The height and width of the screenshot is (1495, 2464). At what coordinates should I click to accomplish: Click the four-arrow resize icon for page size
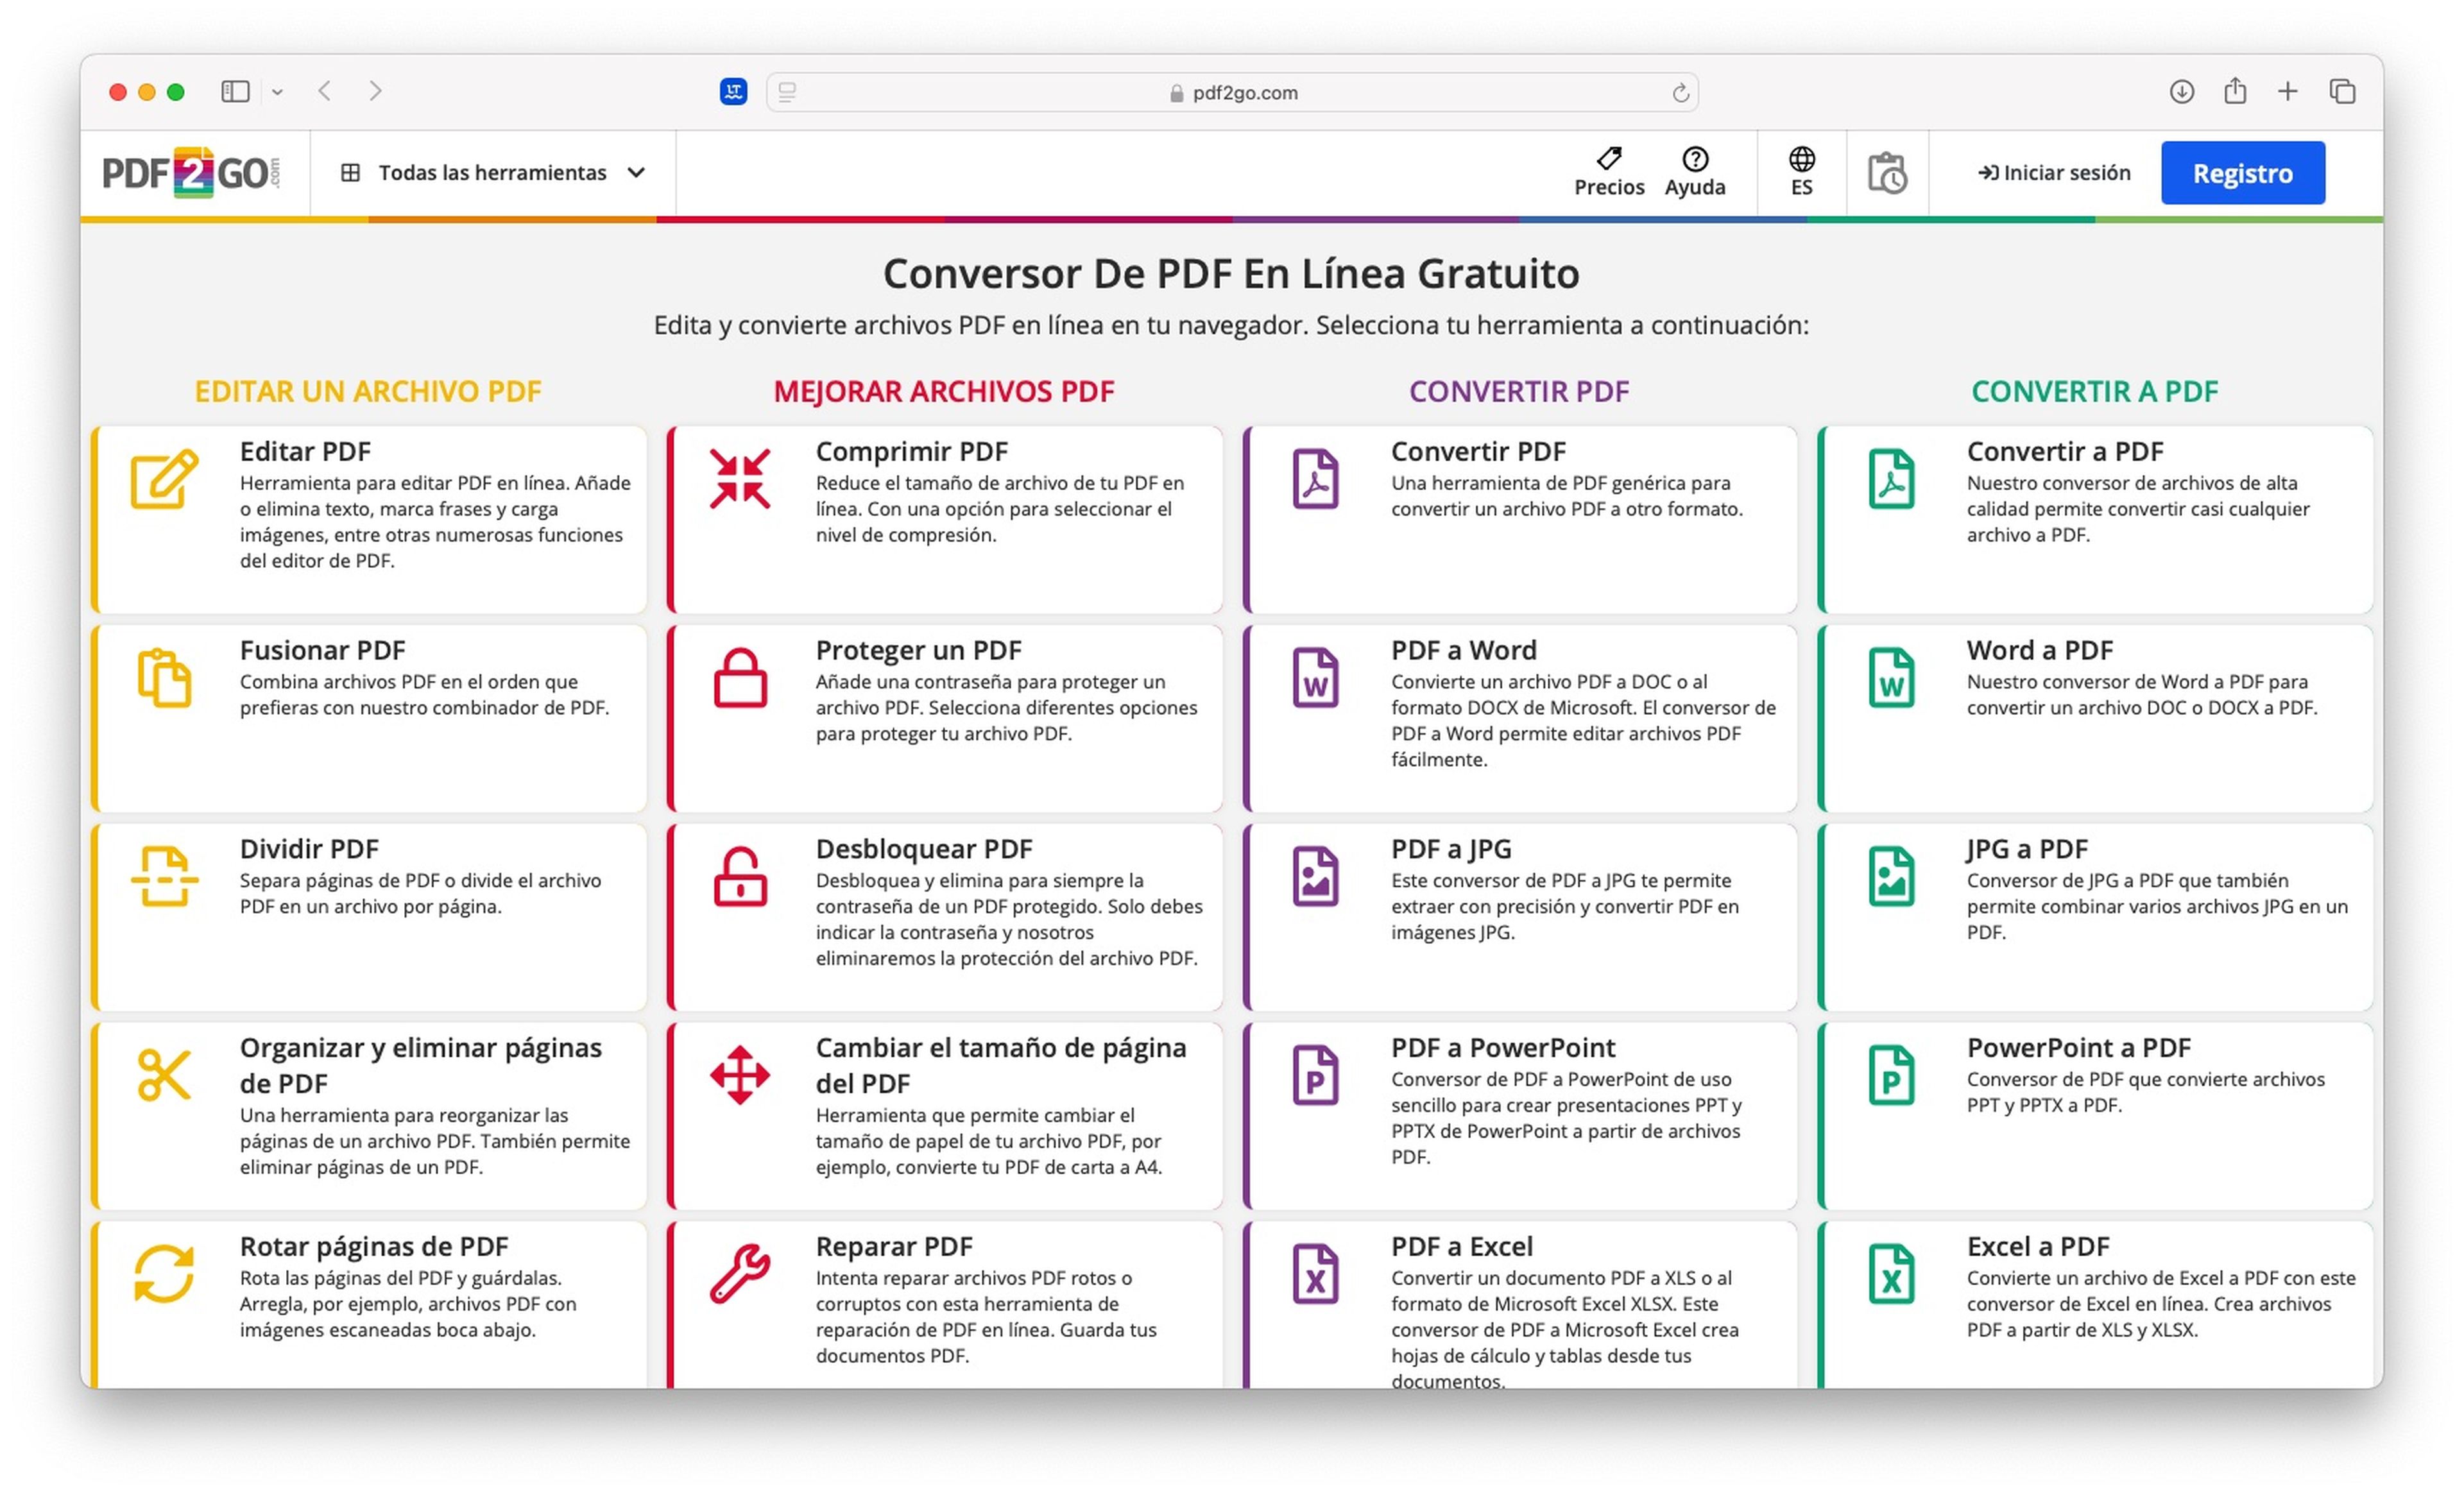pyautogui.click(x=740, y=1075)
